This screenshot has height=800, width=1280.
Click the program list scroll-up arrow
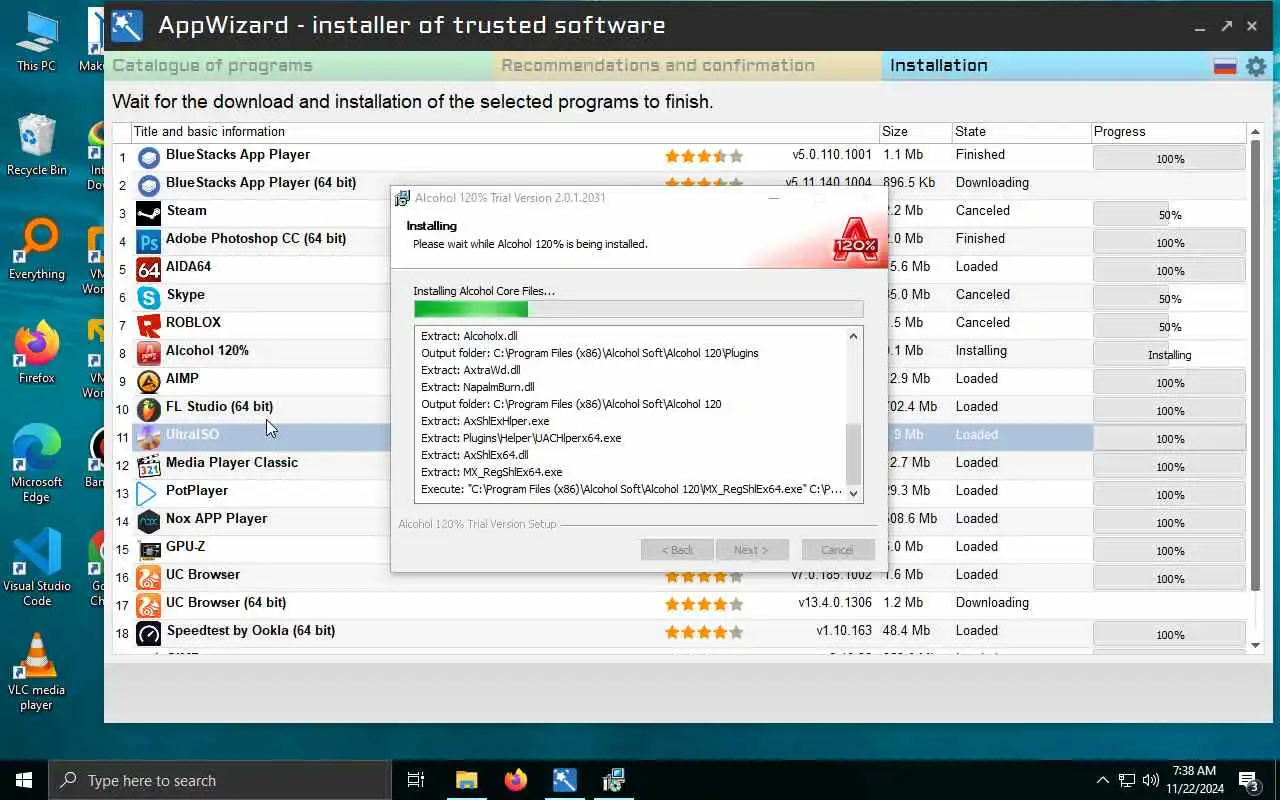1256,132
